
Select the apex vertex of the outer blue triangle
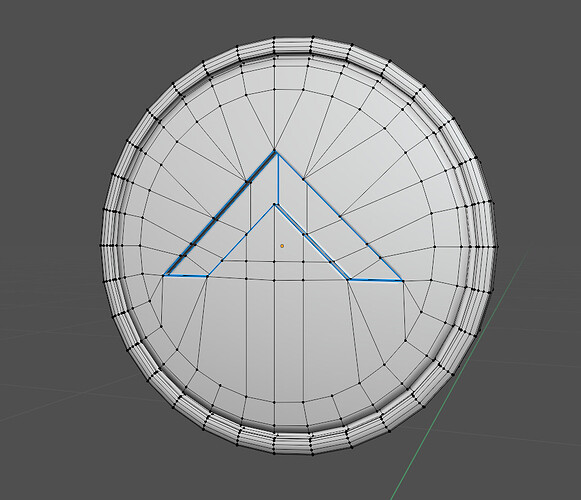(275, 151)
